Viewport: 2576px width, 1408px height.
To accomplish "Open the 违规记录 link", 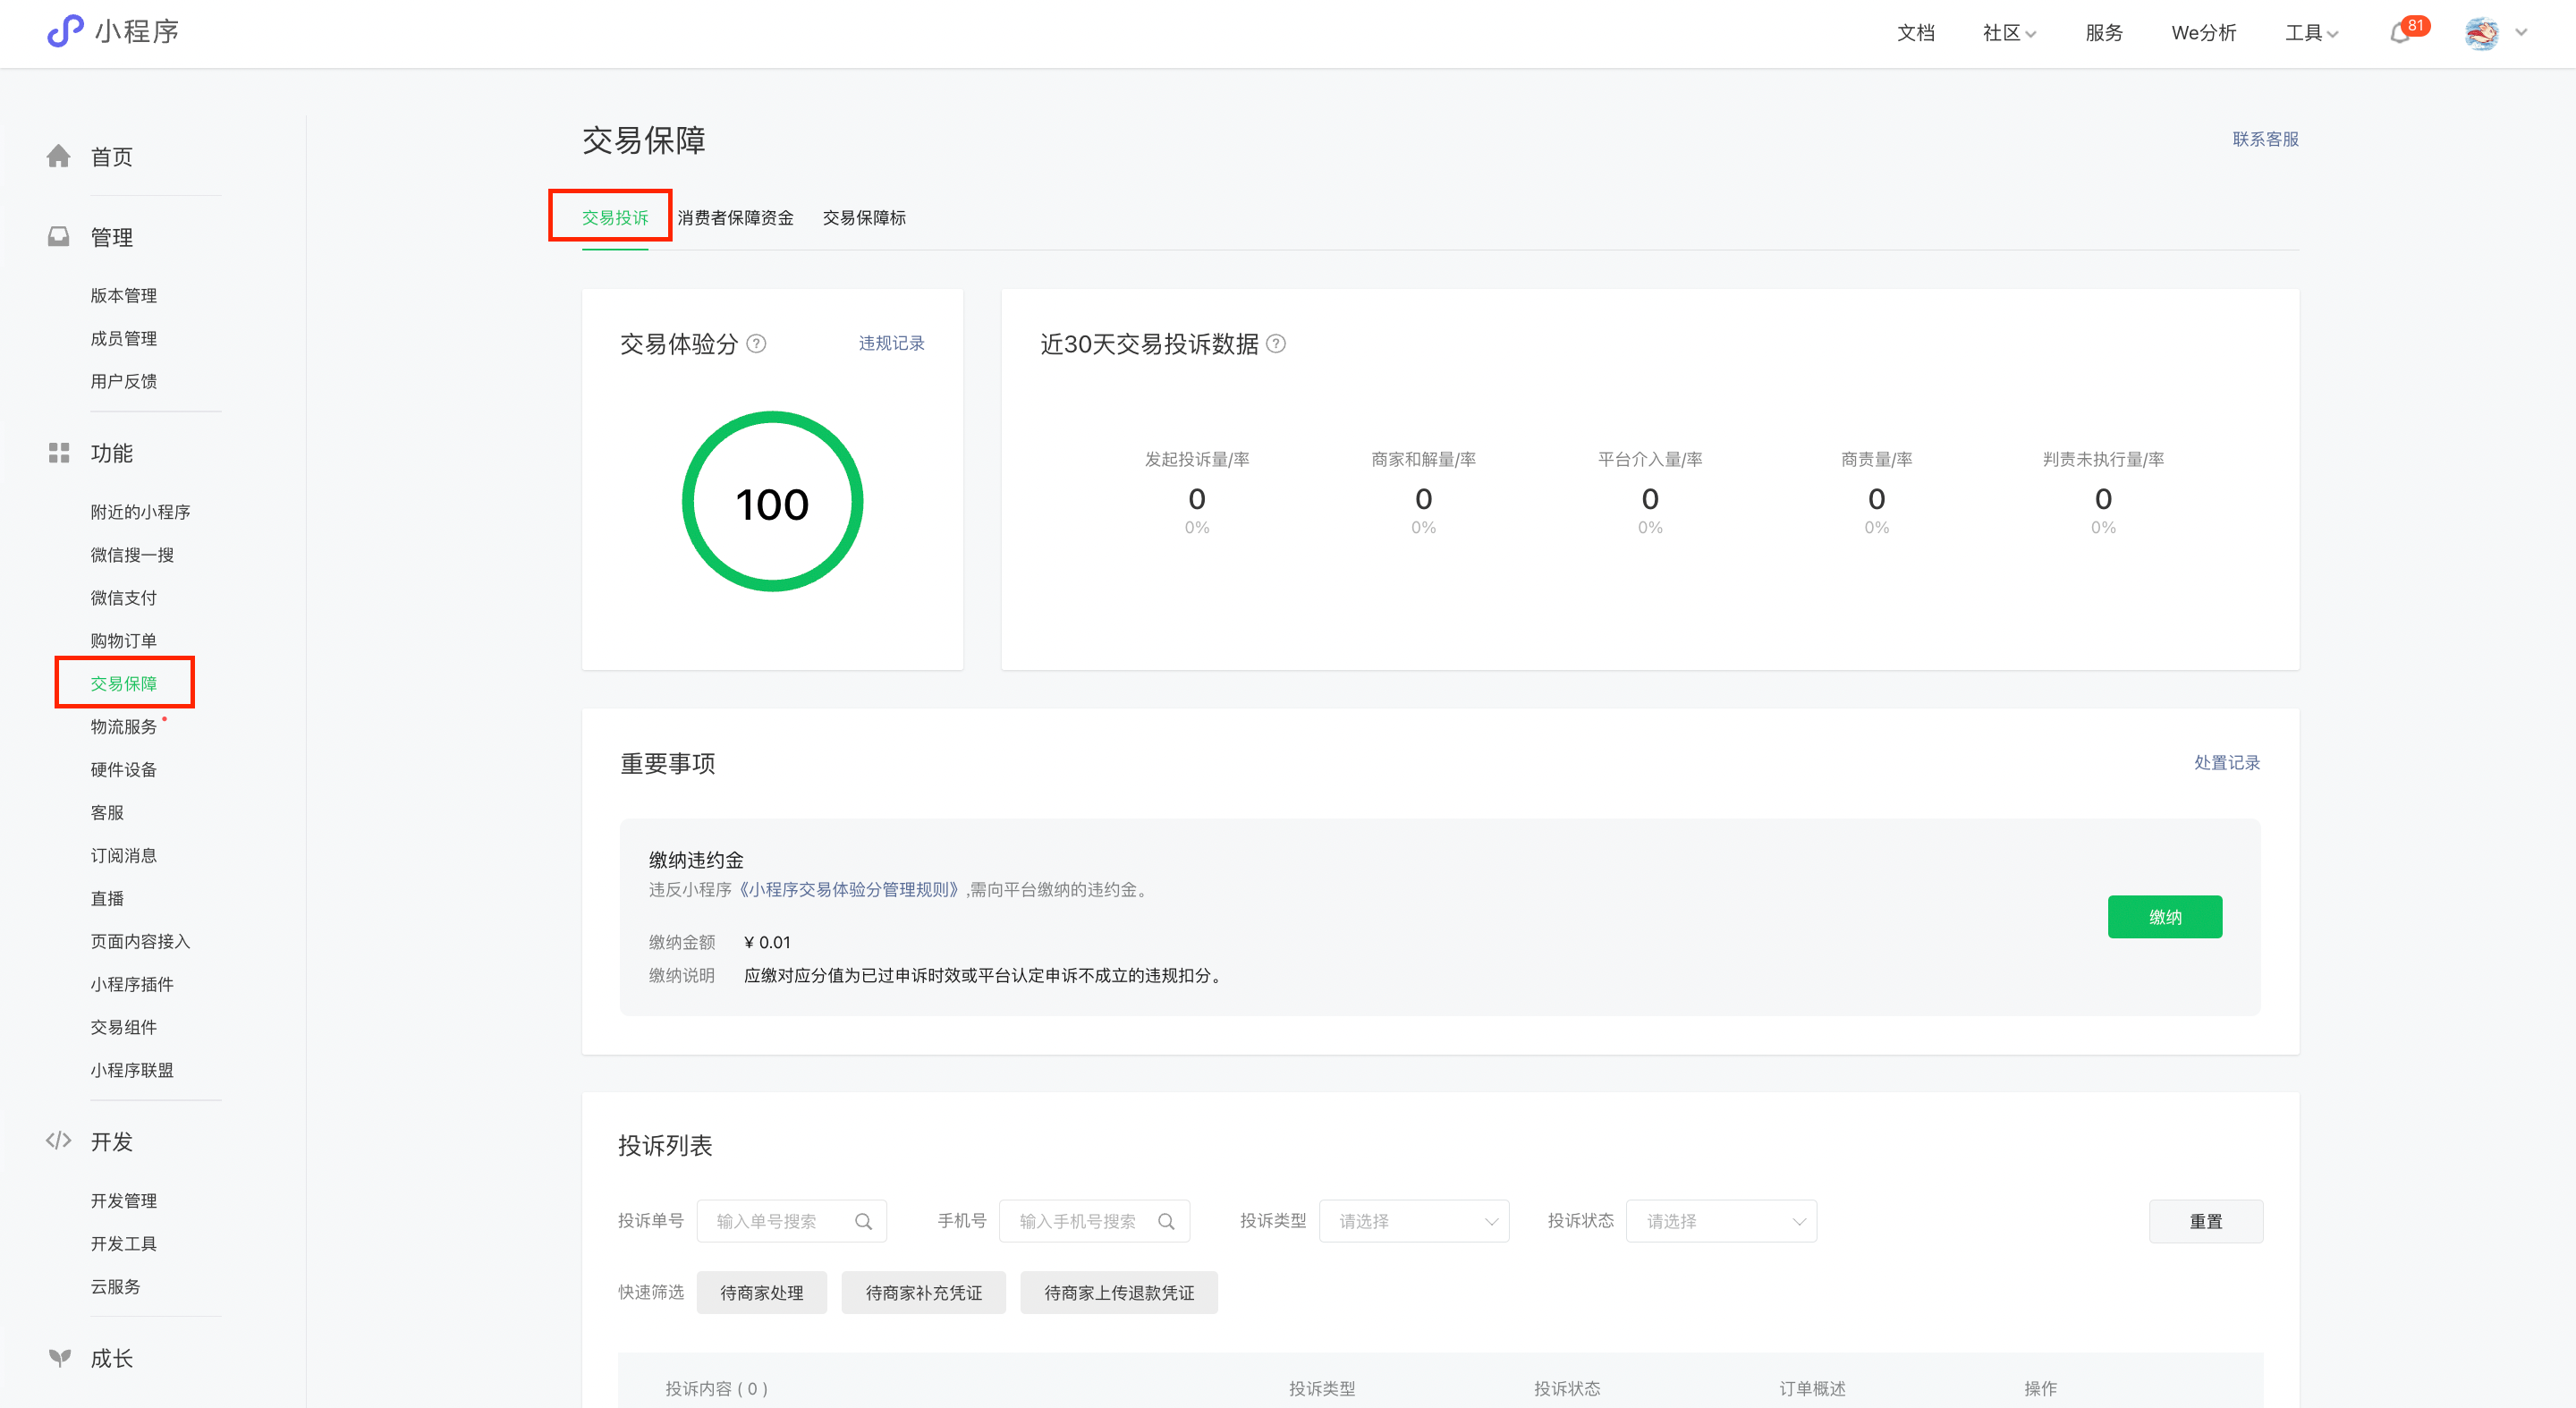I will tap(891, 343).
